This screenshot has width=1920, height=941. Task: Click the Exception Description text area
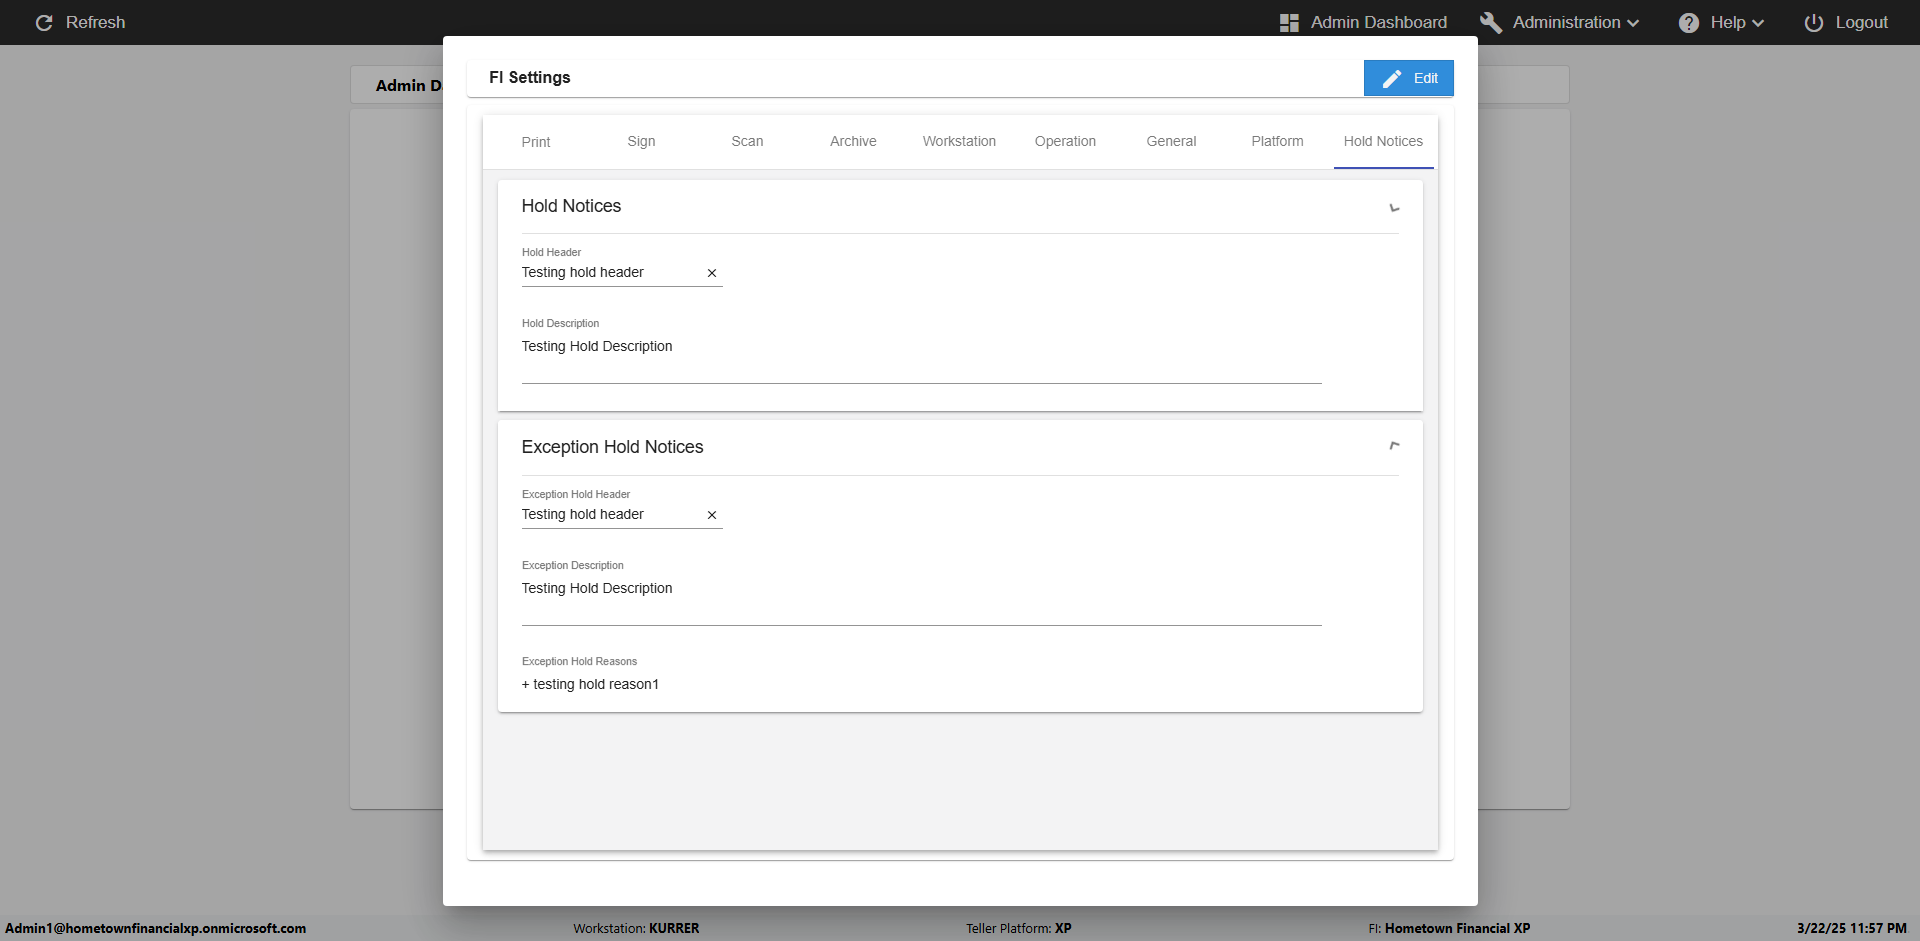[920, 598]
